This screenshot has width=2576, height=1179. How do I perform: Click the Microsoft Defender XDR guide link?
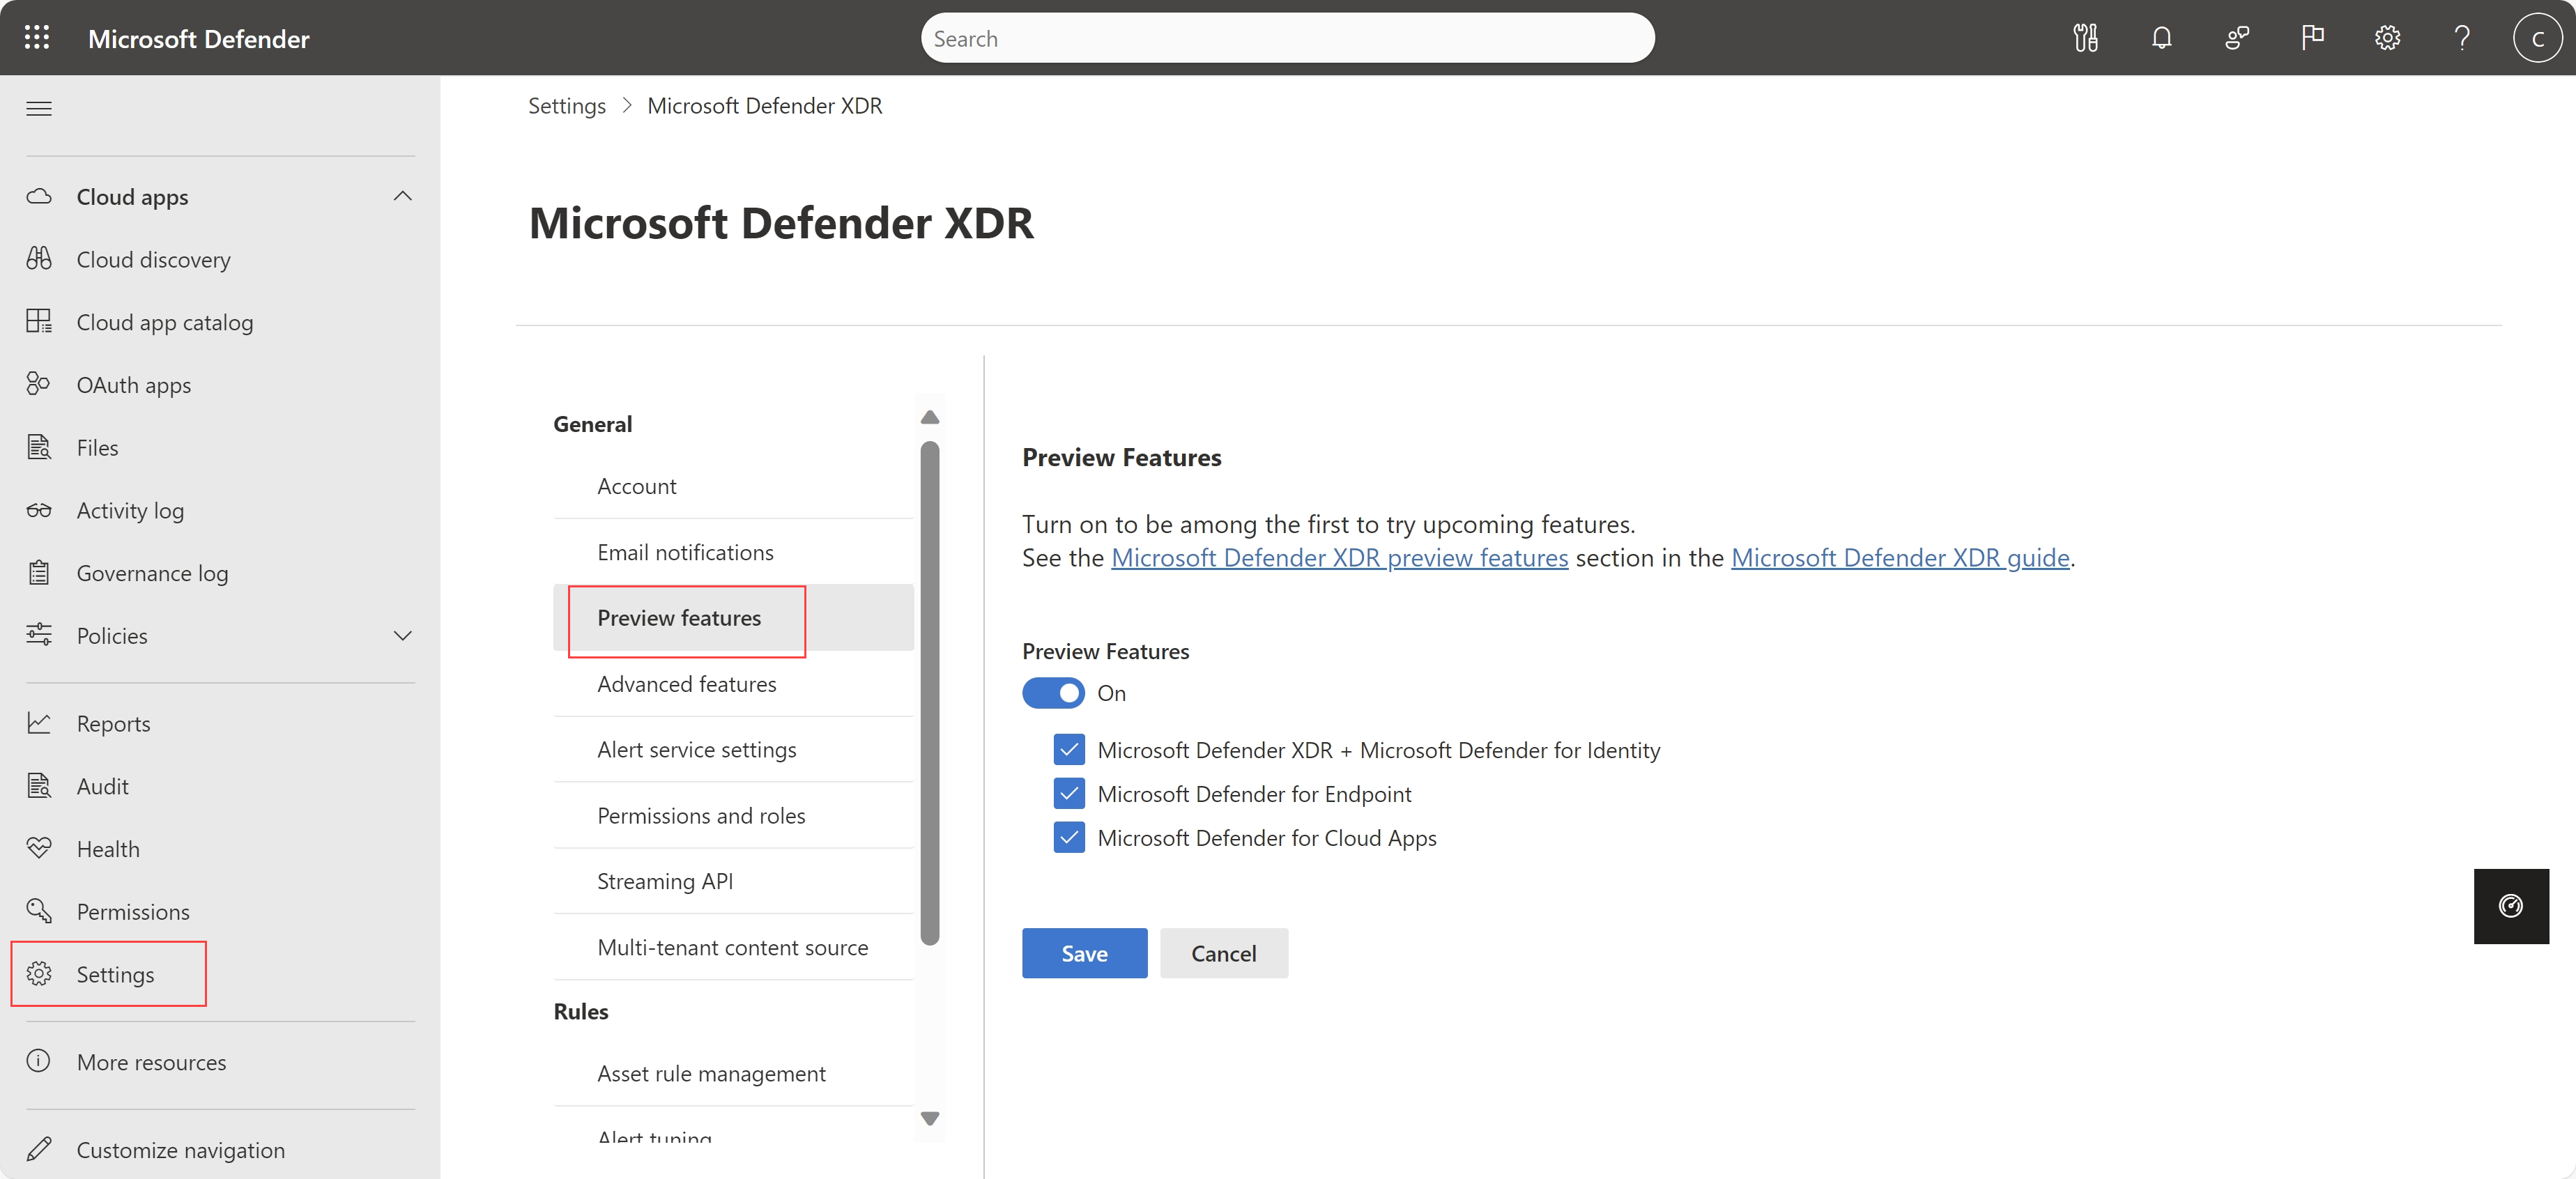1899,557
